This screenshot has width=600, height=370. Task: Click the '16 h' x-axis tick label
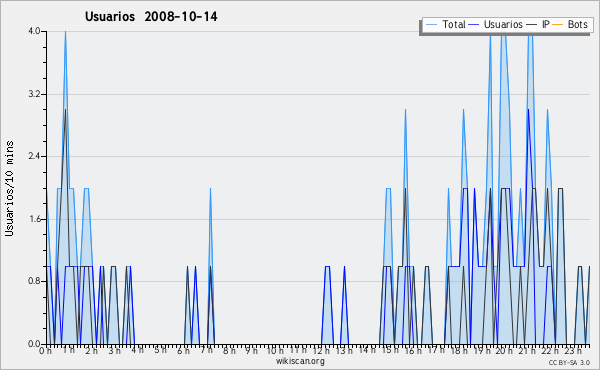coord(413,351)
